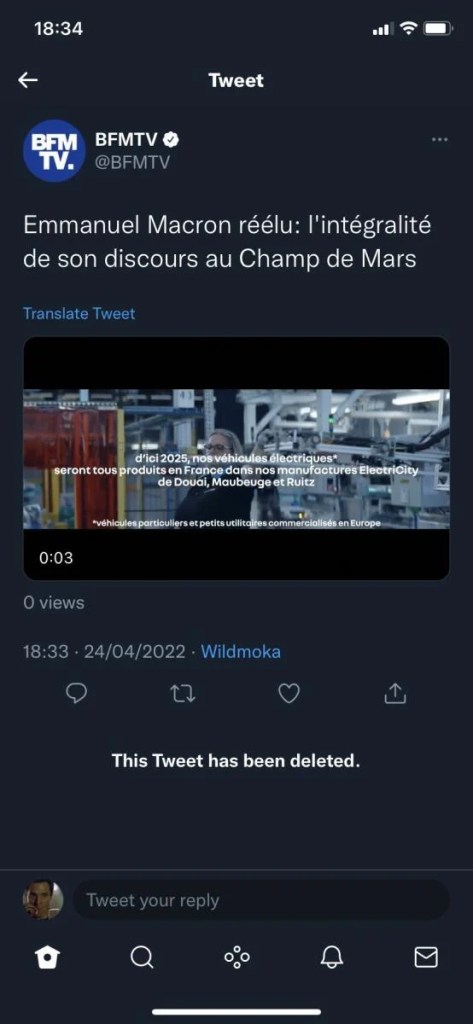The height and width of the screenshot is (1024, 473).
Task: Click the Translate Tweet link
Action: point(79,313)
